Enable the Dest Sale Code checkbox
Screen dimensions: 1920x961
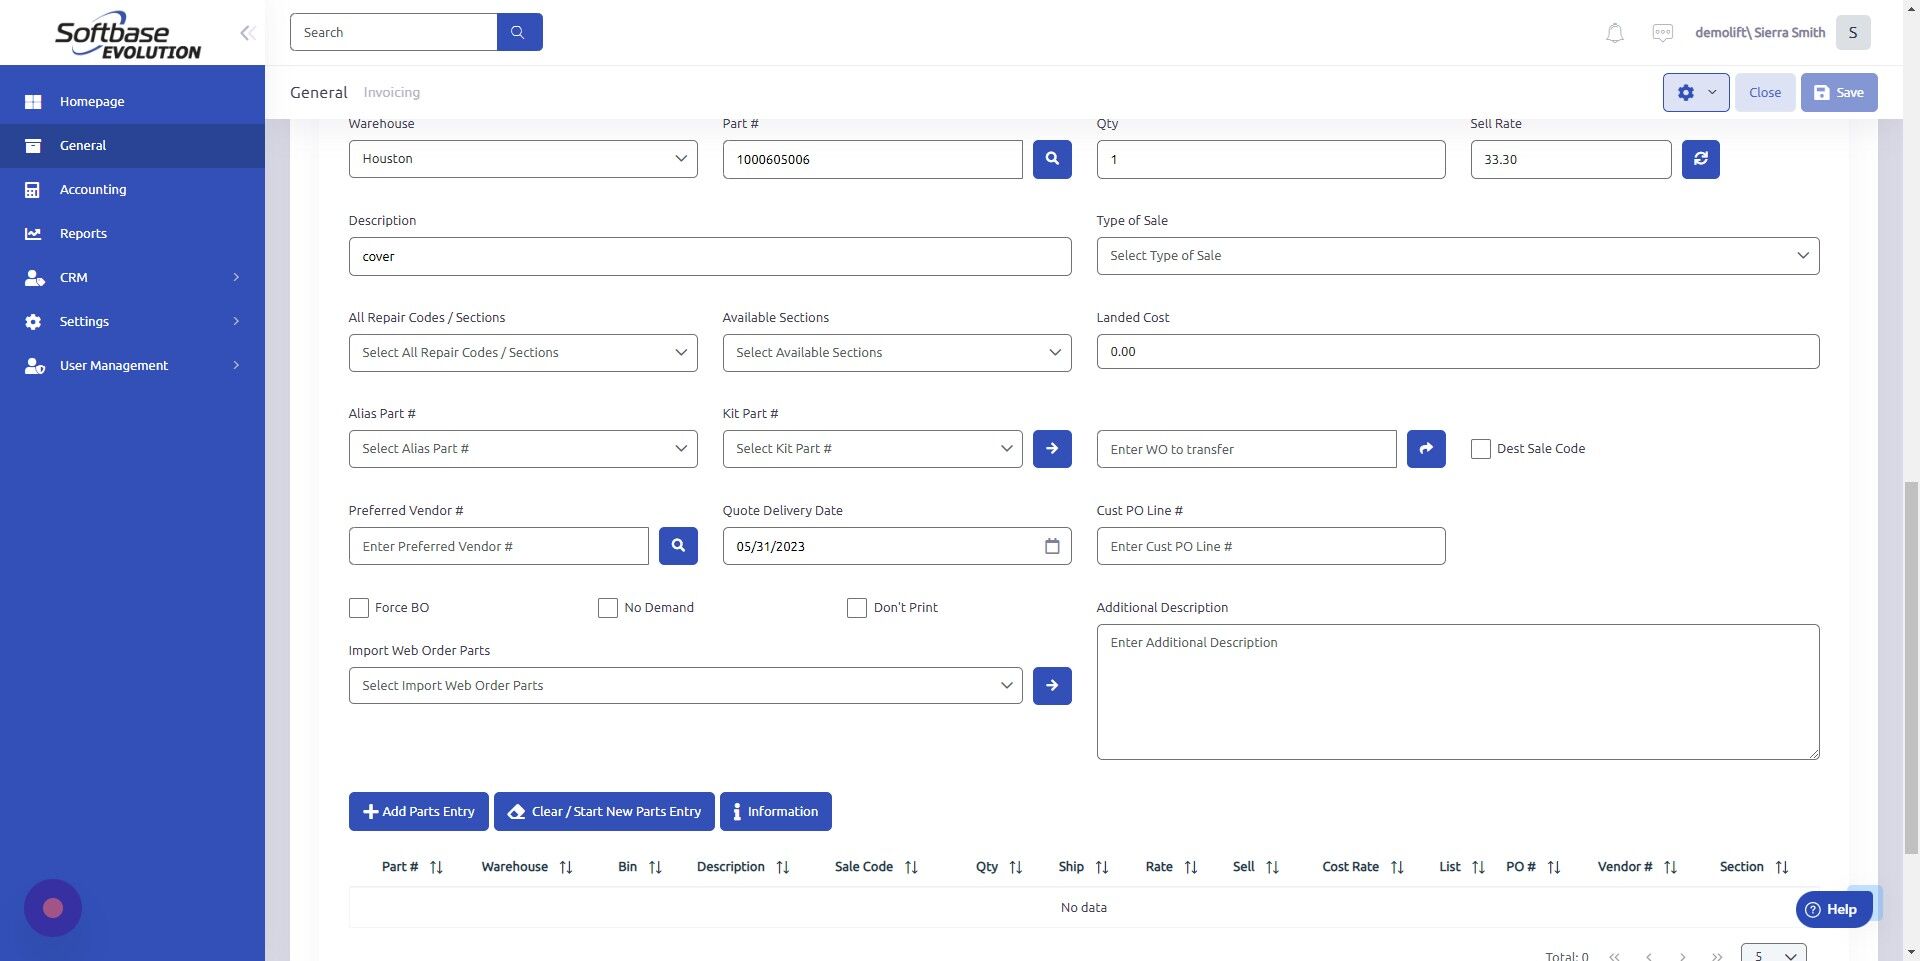pos(1481,448)
